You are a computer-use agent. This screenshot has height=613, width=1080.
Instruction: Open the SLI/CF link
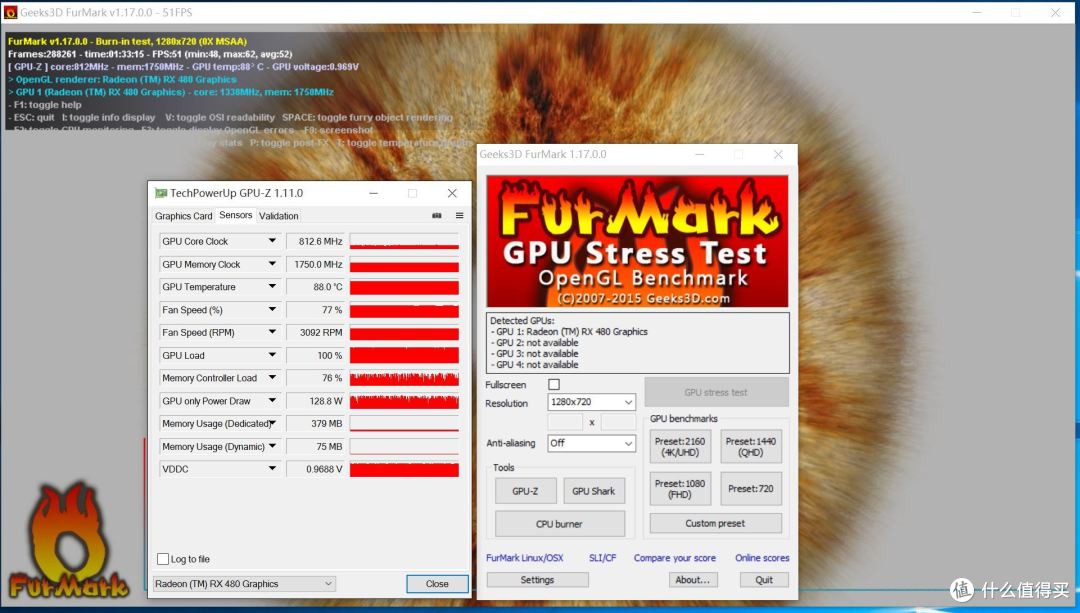pos(603,558)
